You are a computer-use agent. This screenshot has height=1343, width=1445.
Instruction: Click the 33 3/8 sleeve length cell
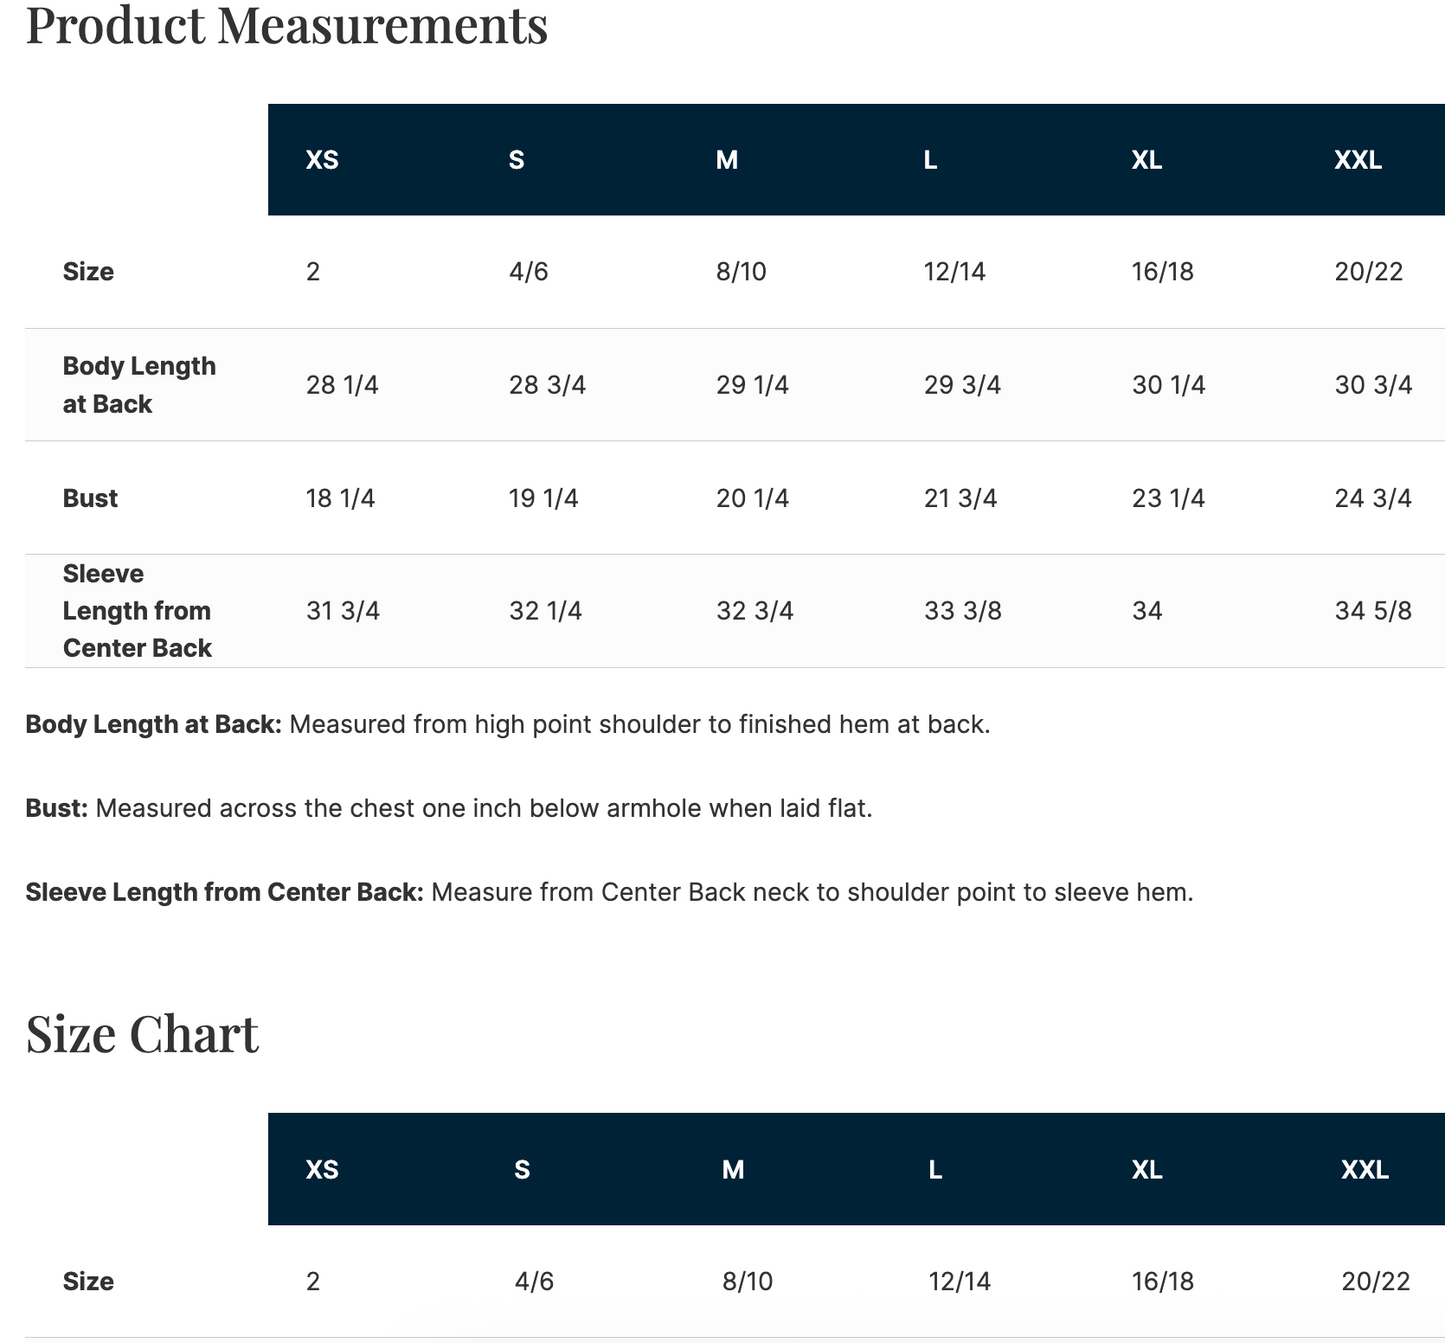point(962,611)
